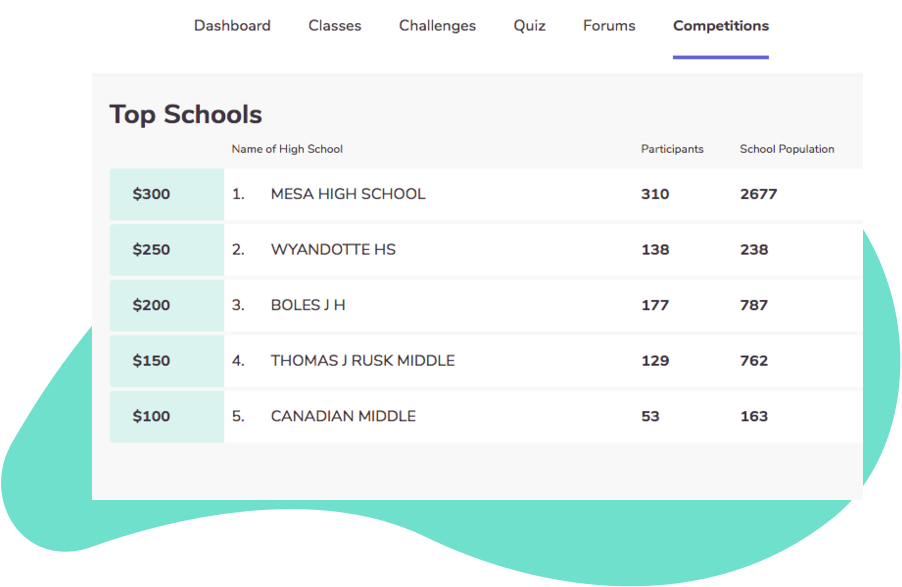Select the MESA HIGH SCHOOL entry

(x=348, y=194)
